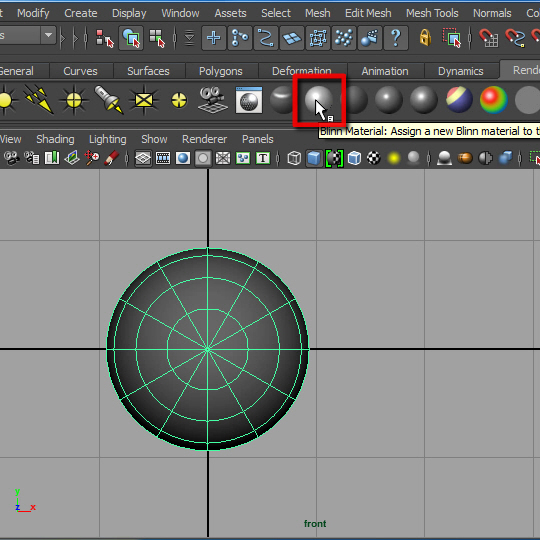540x540 pixels.
Task: Create a point light from the shelf
Action: point(74,100)
